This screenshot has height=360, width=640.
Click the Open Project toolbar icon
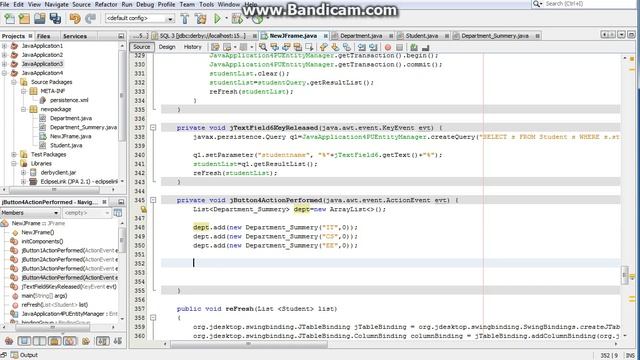pos(40,18)
